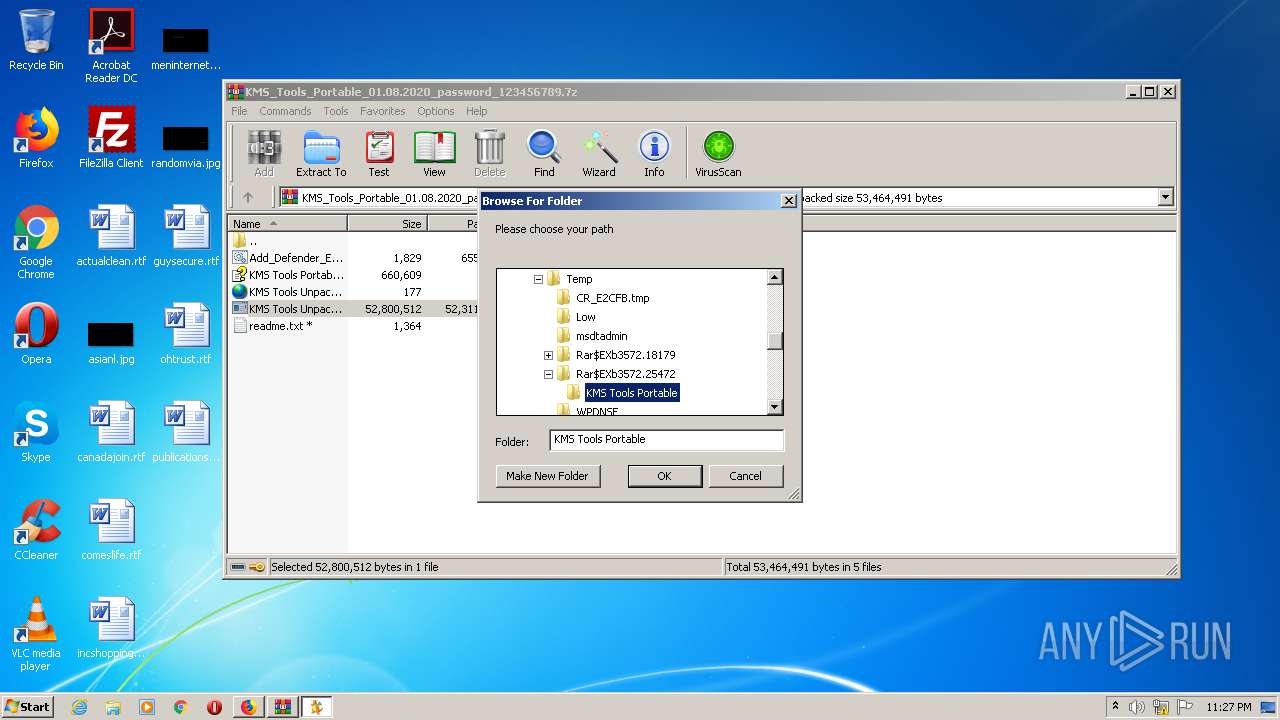Click the Add toolbar icon in WinRAR
Viewport: 1280px width, 720px height.
tap(263, 154)
